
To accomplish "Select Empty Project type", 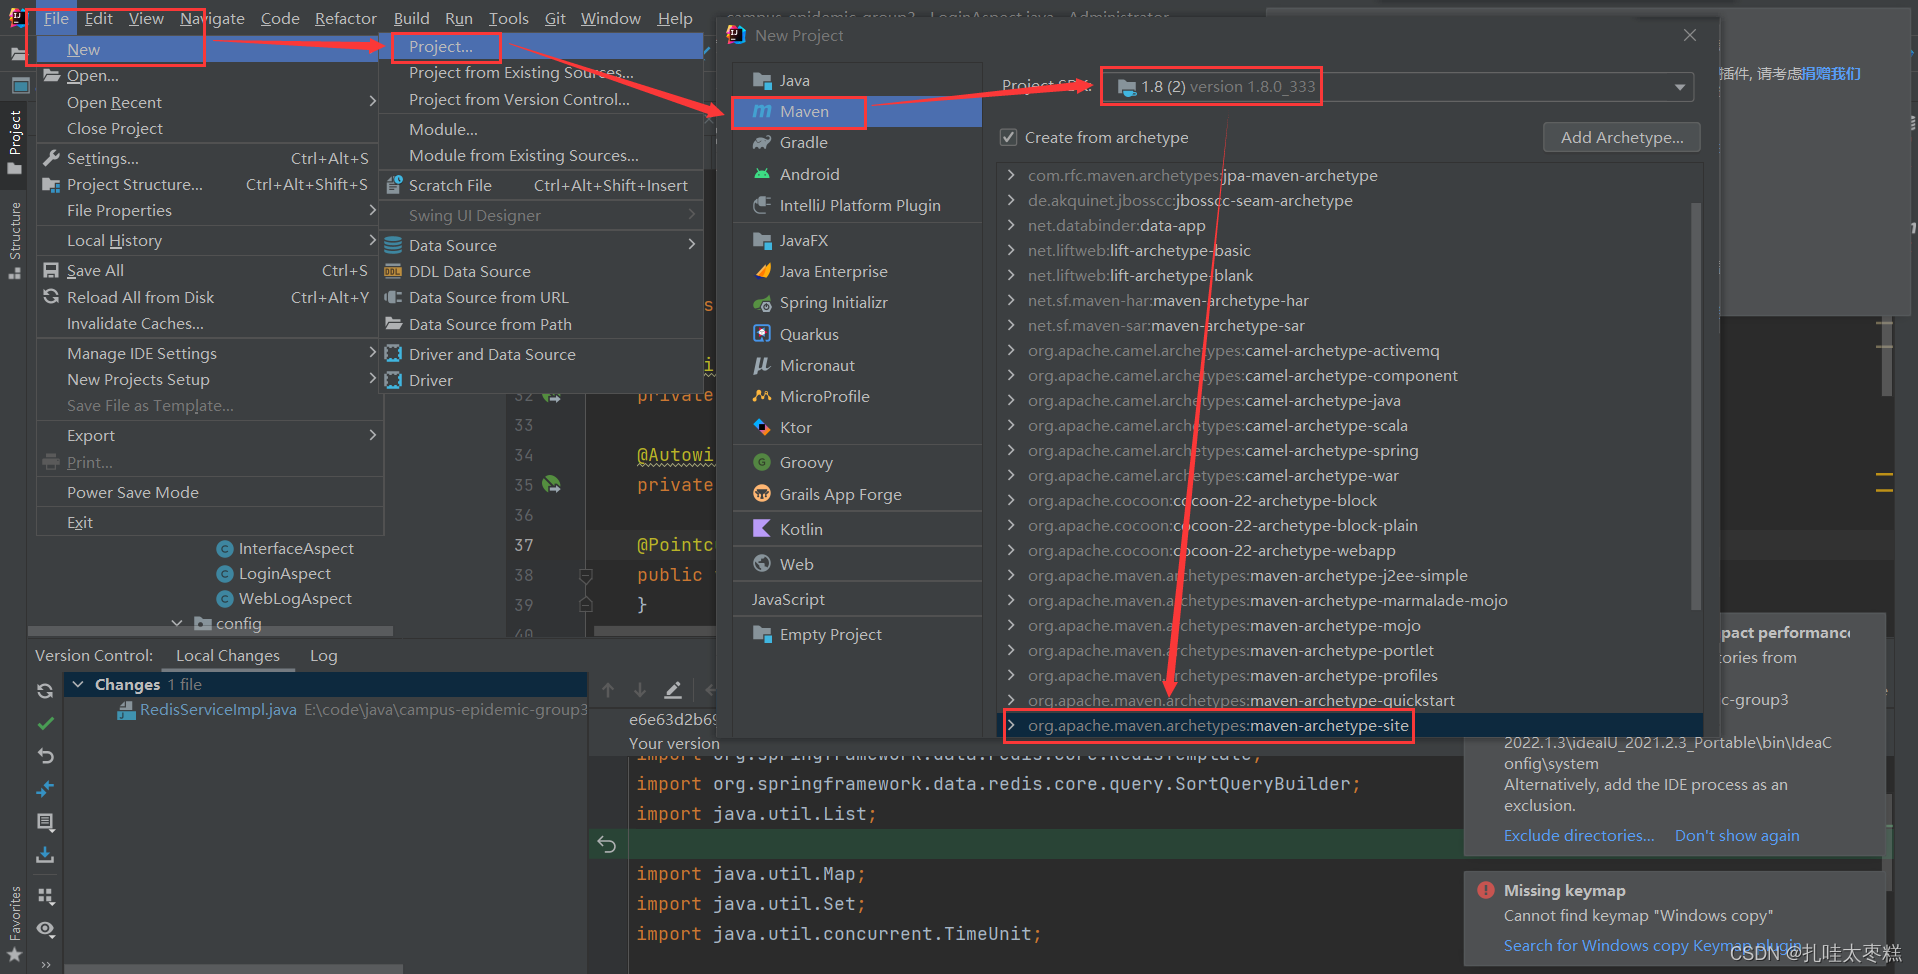I will click(x=857, y=634).
